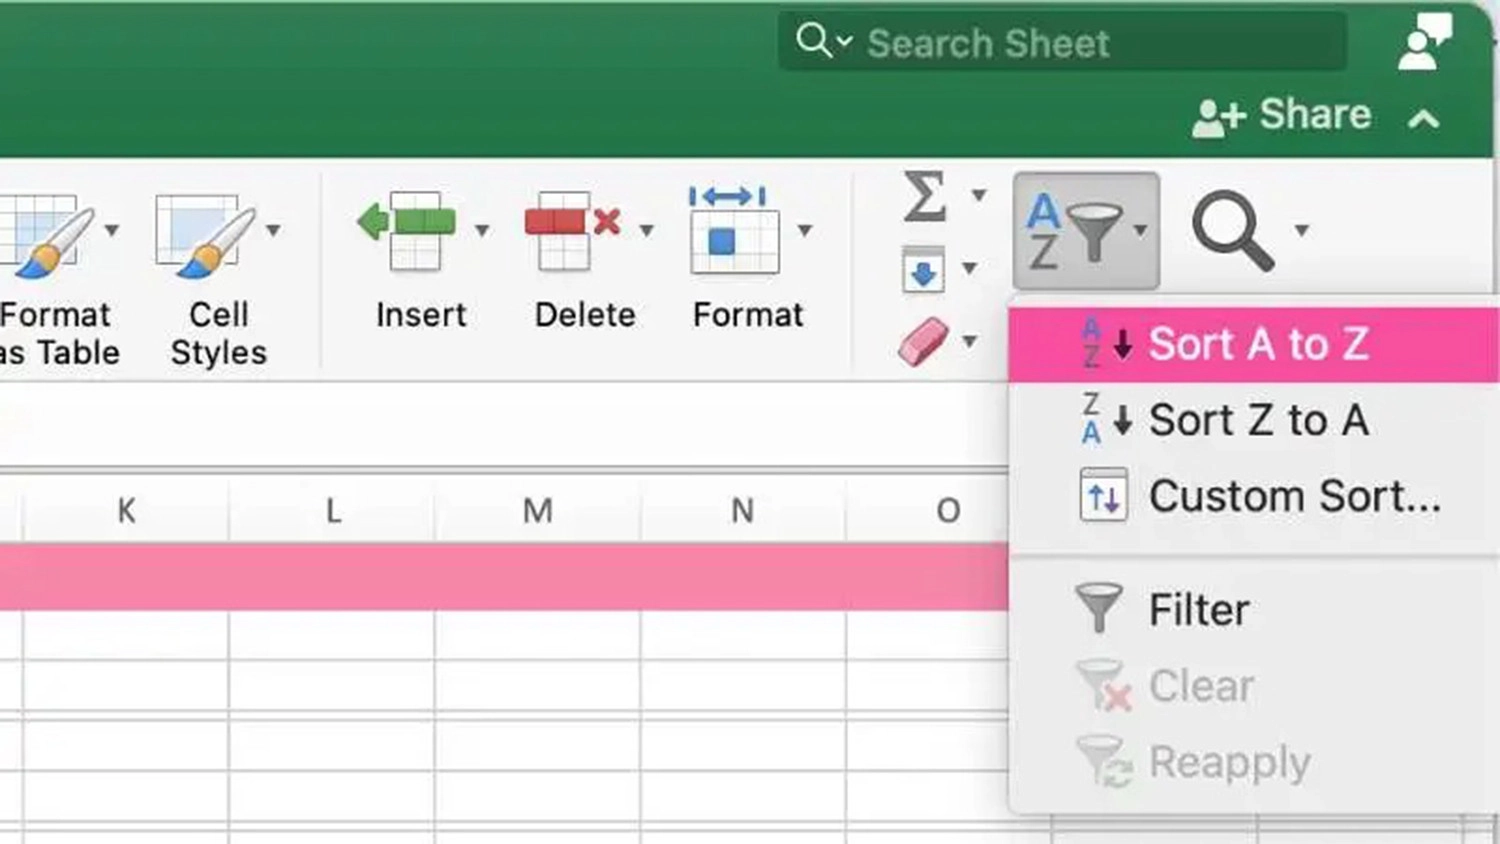1500x844 pixels.
Task: Expand the Find & Select dropdown arrow
Action: (x=1301, y=231)
